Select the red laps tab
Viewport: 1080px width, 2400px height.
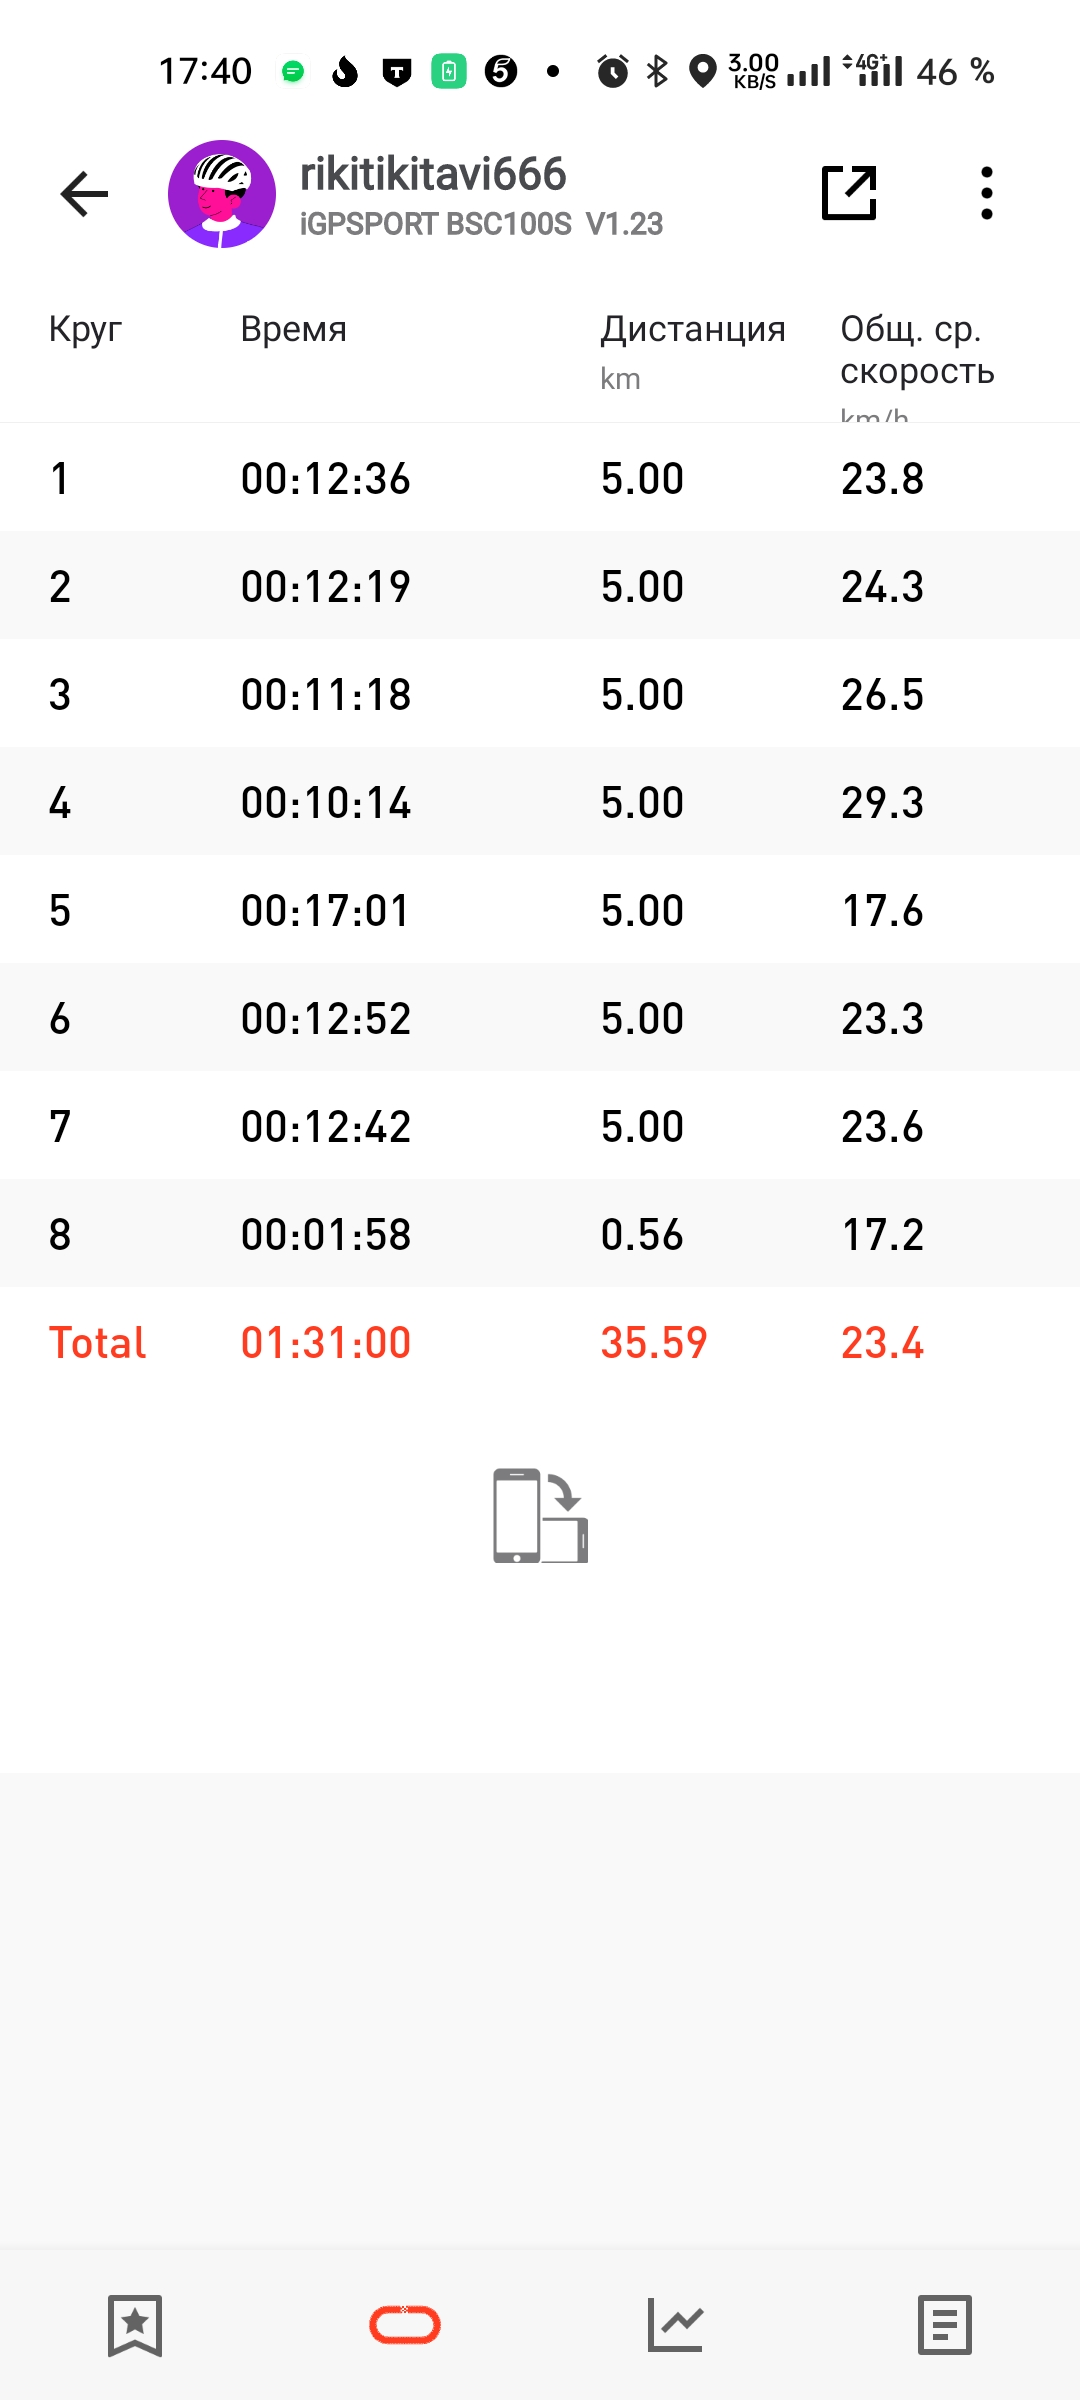[405, 2325]
